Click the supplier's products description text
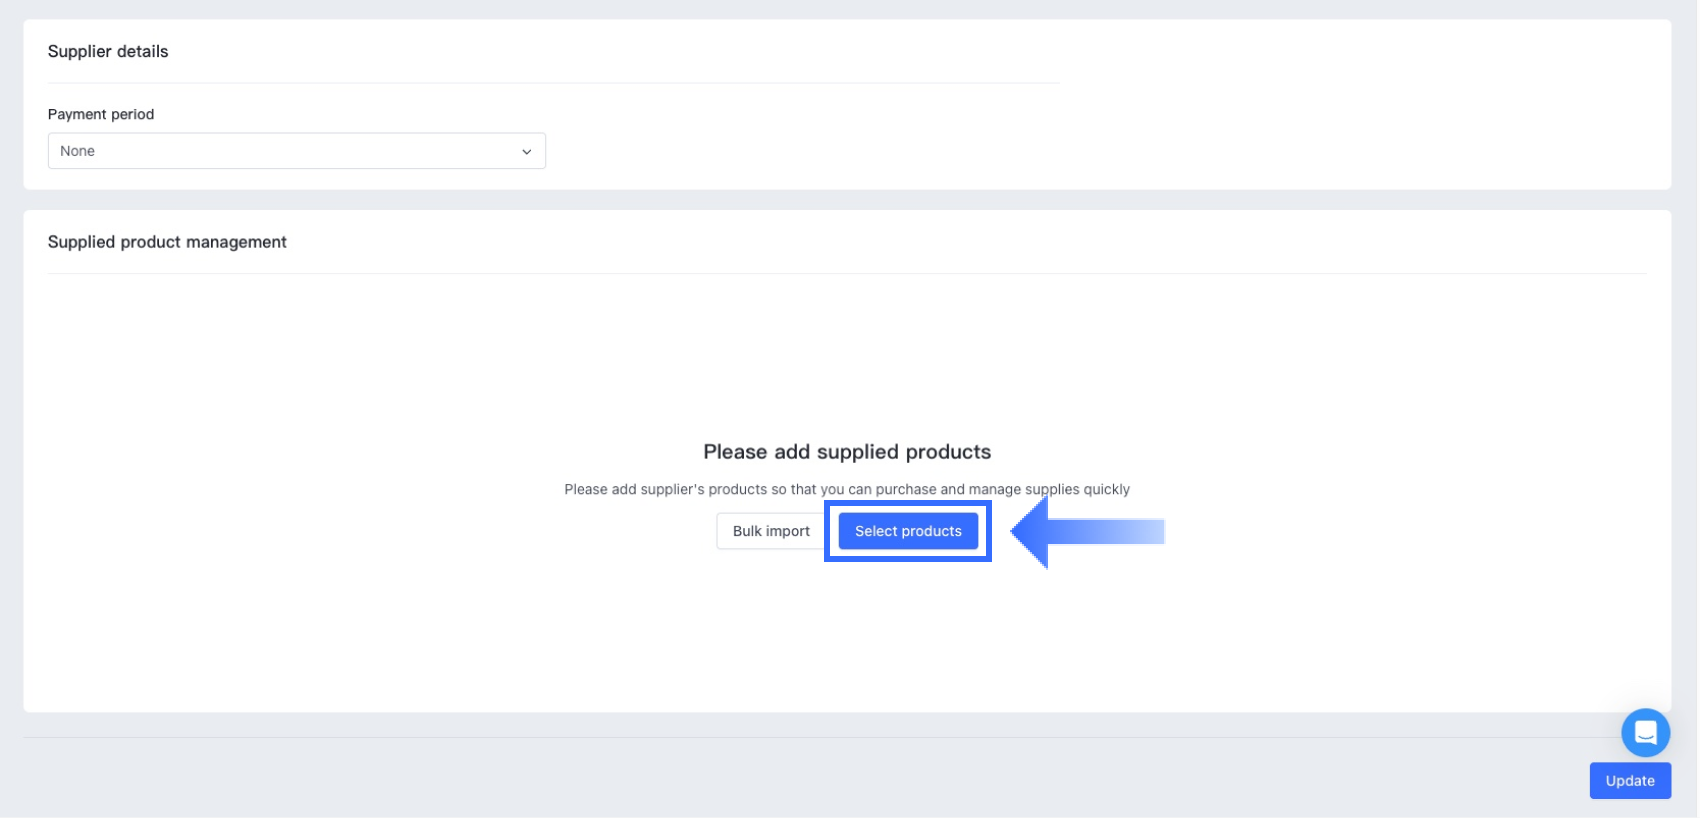The image size is (1700, 818). pyautogui.click(x=847, y=489)
